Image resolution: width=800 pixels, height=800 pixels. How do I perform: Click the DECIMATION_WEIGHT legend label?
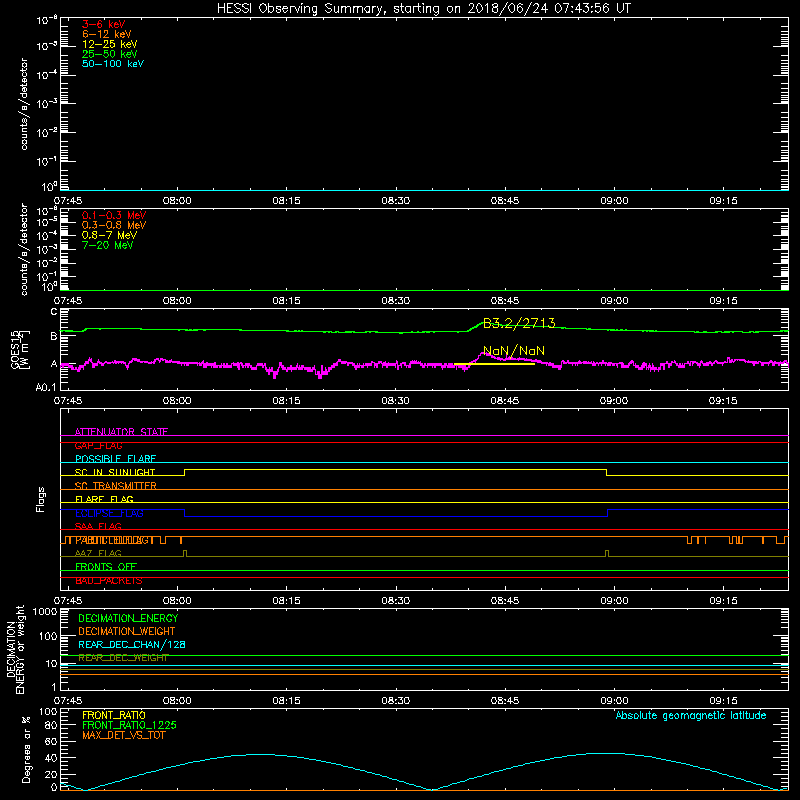[127, 631]
